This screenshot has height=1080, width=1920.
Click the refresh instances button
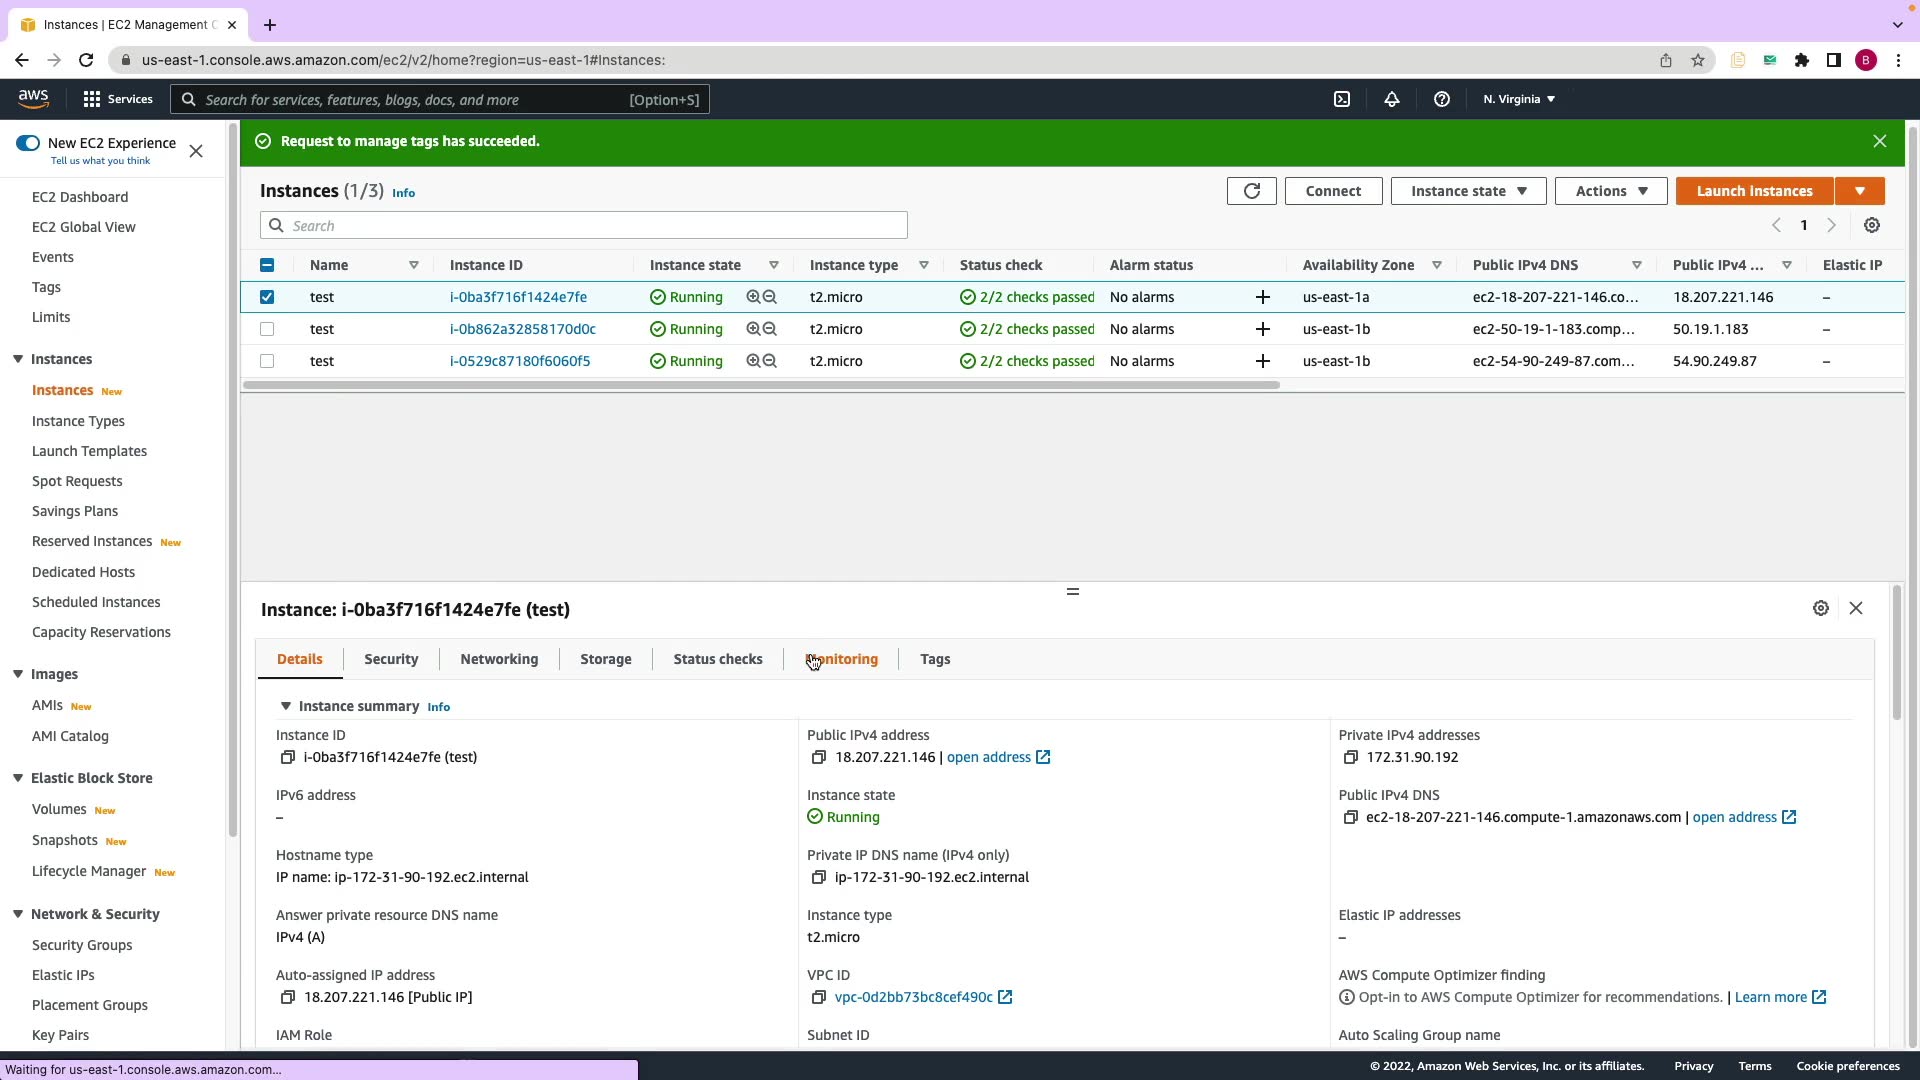click(1251, 191)
